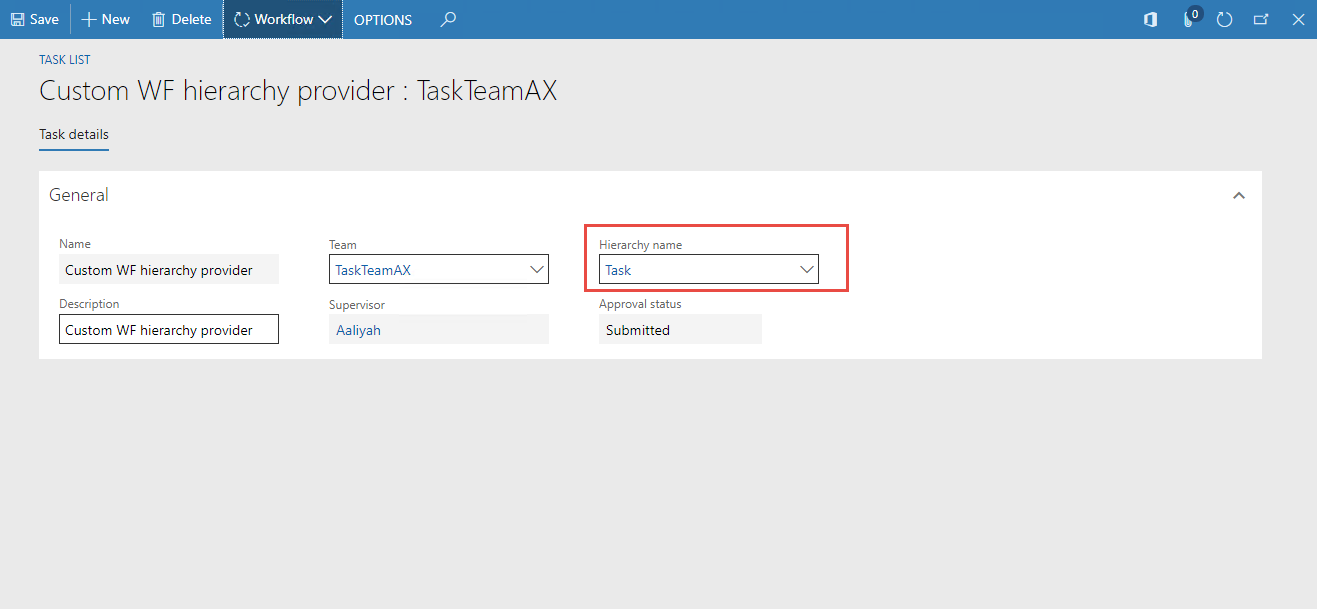Refresh the page with the refresh icon
The height and width of the screenshot is (609, 1317).
pos(1225,19)
